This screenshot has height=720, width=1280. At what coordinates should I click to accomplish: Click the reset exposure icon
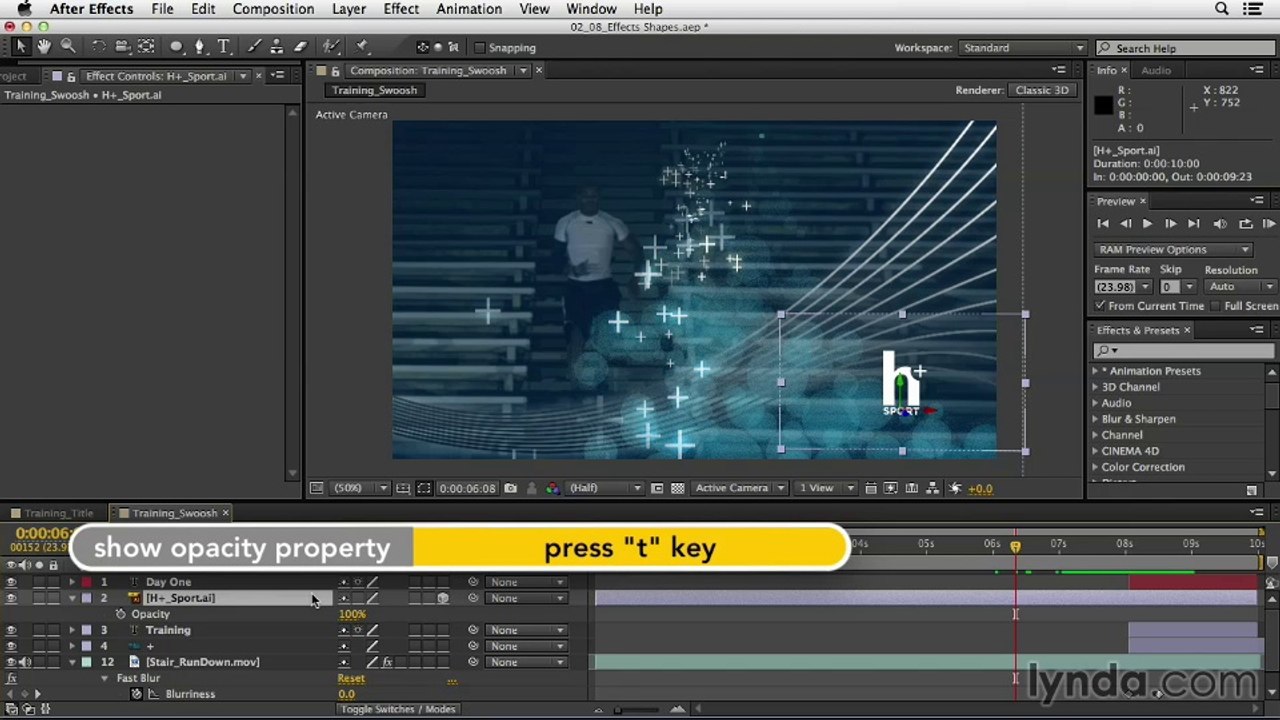pos(955,488)
